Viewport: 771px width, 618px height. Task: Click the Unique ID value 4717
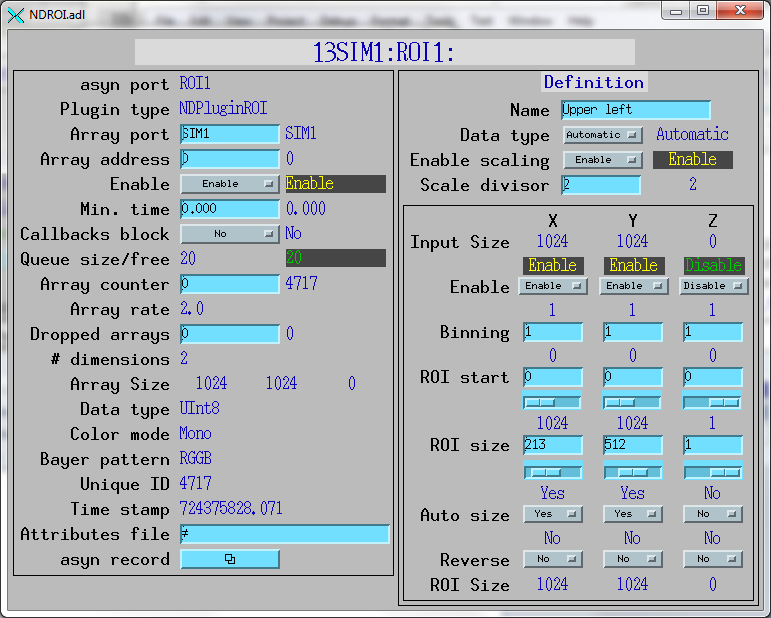click(195, 483)
